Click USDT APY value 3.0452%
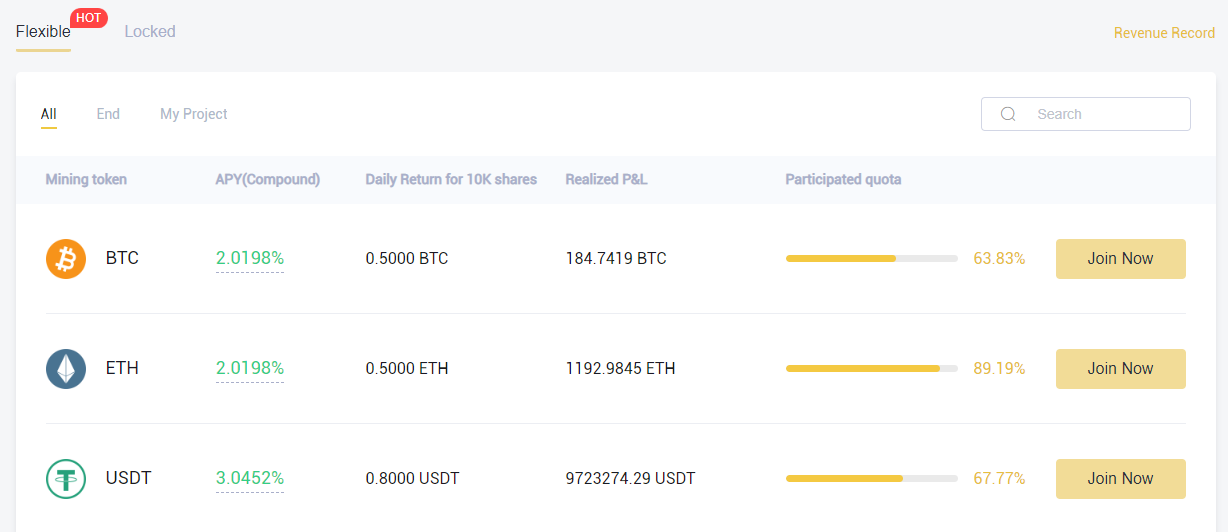The width and height of the screenshot is (1228, 532). point(250,479)
